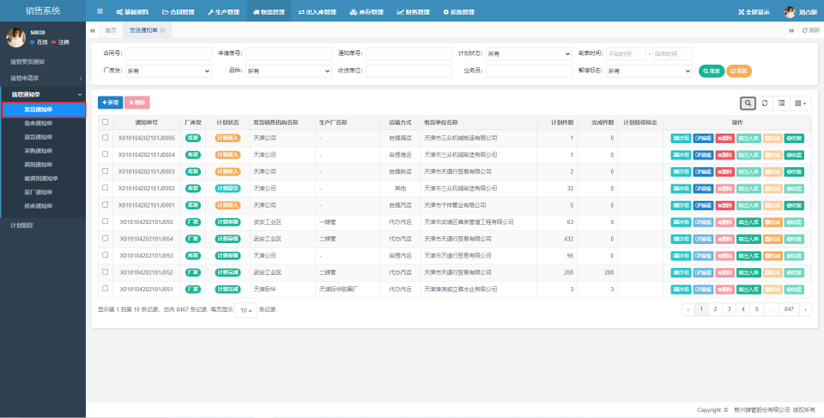The width and height of the screenshot is (824, 418).
Task: Open the 出入库管理 top menu
Action: coord(317,12)
